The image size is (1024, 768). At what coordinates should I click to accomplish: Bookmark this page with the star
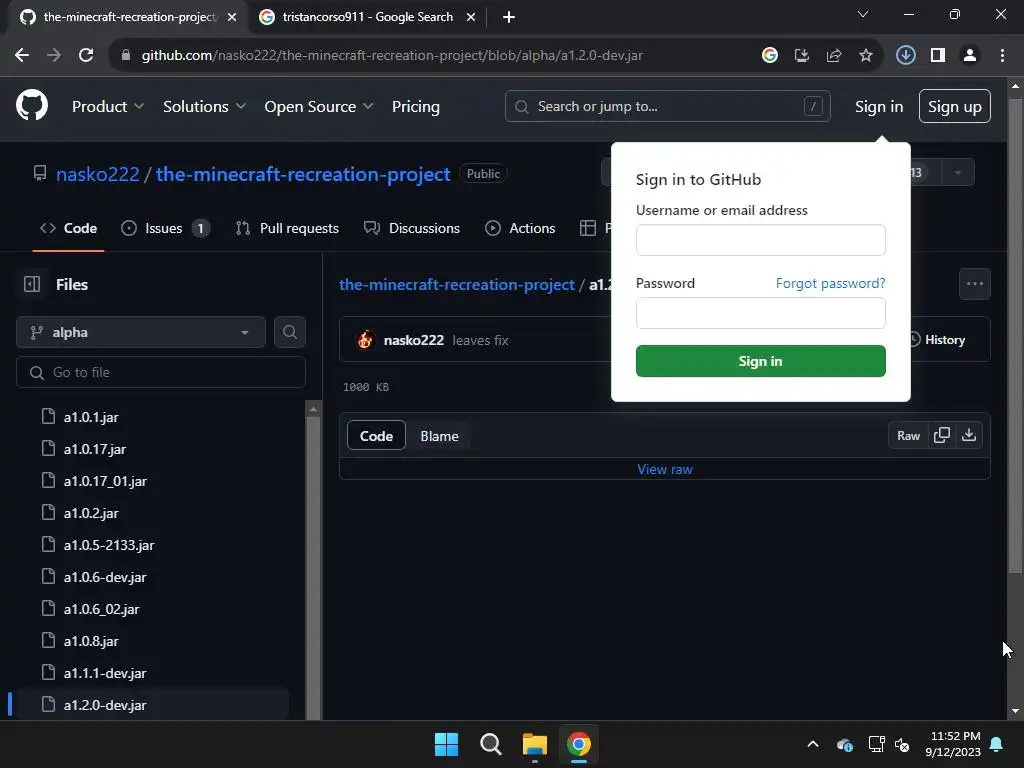tap(866, 56)
